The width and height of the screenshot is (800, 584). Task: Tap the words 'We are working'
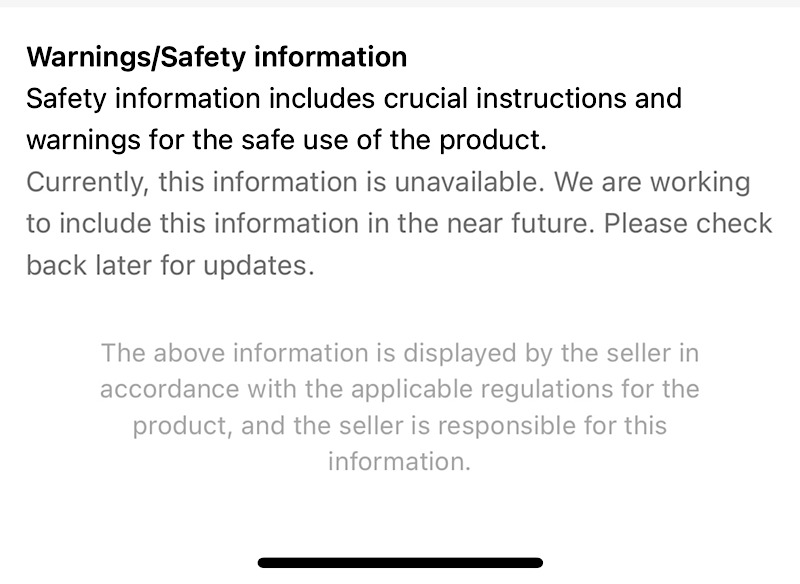(x=652, y=182)
